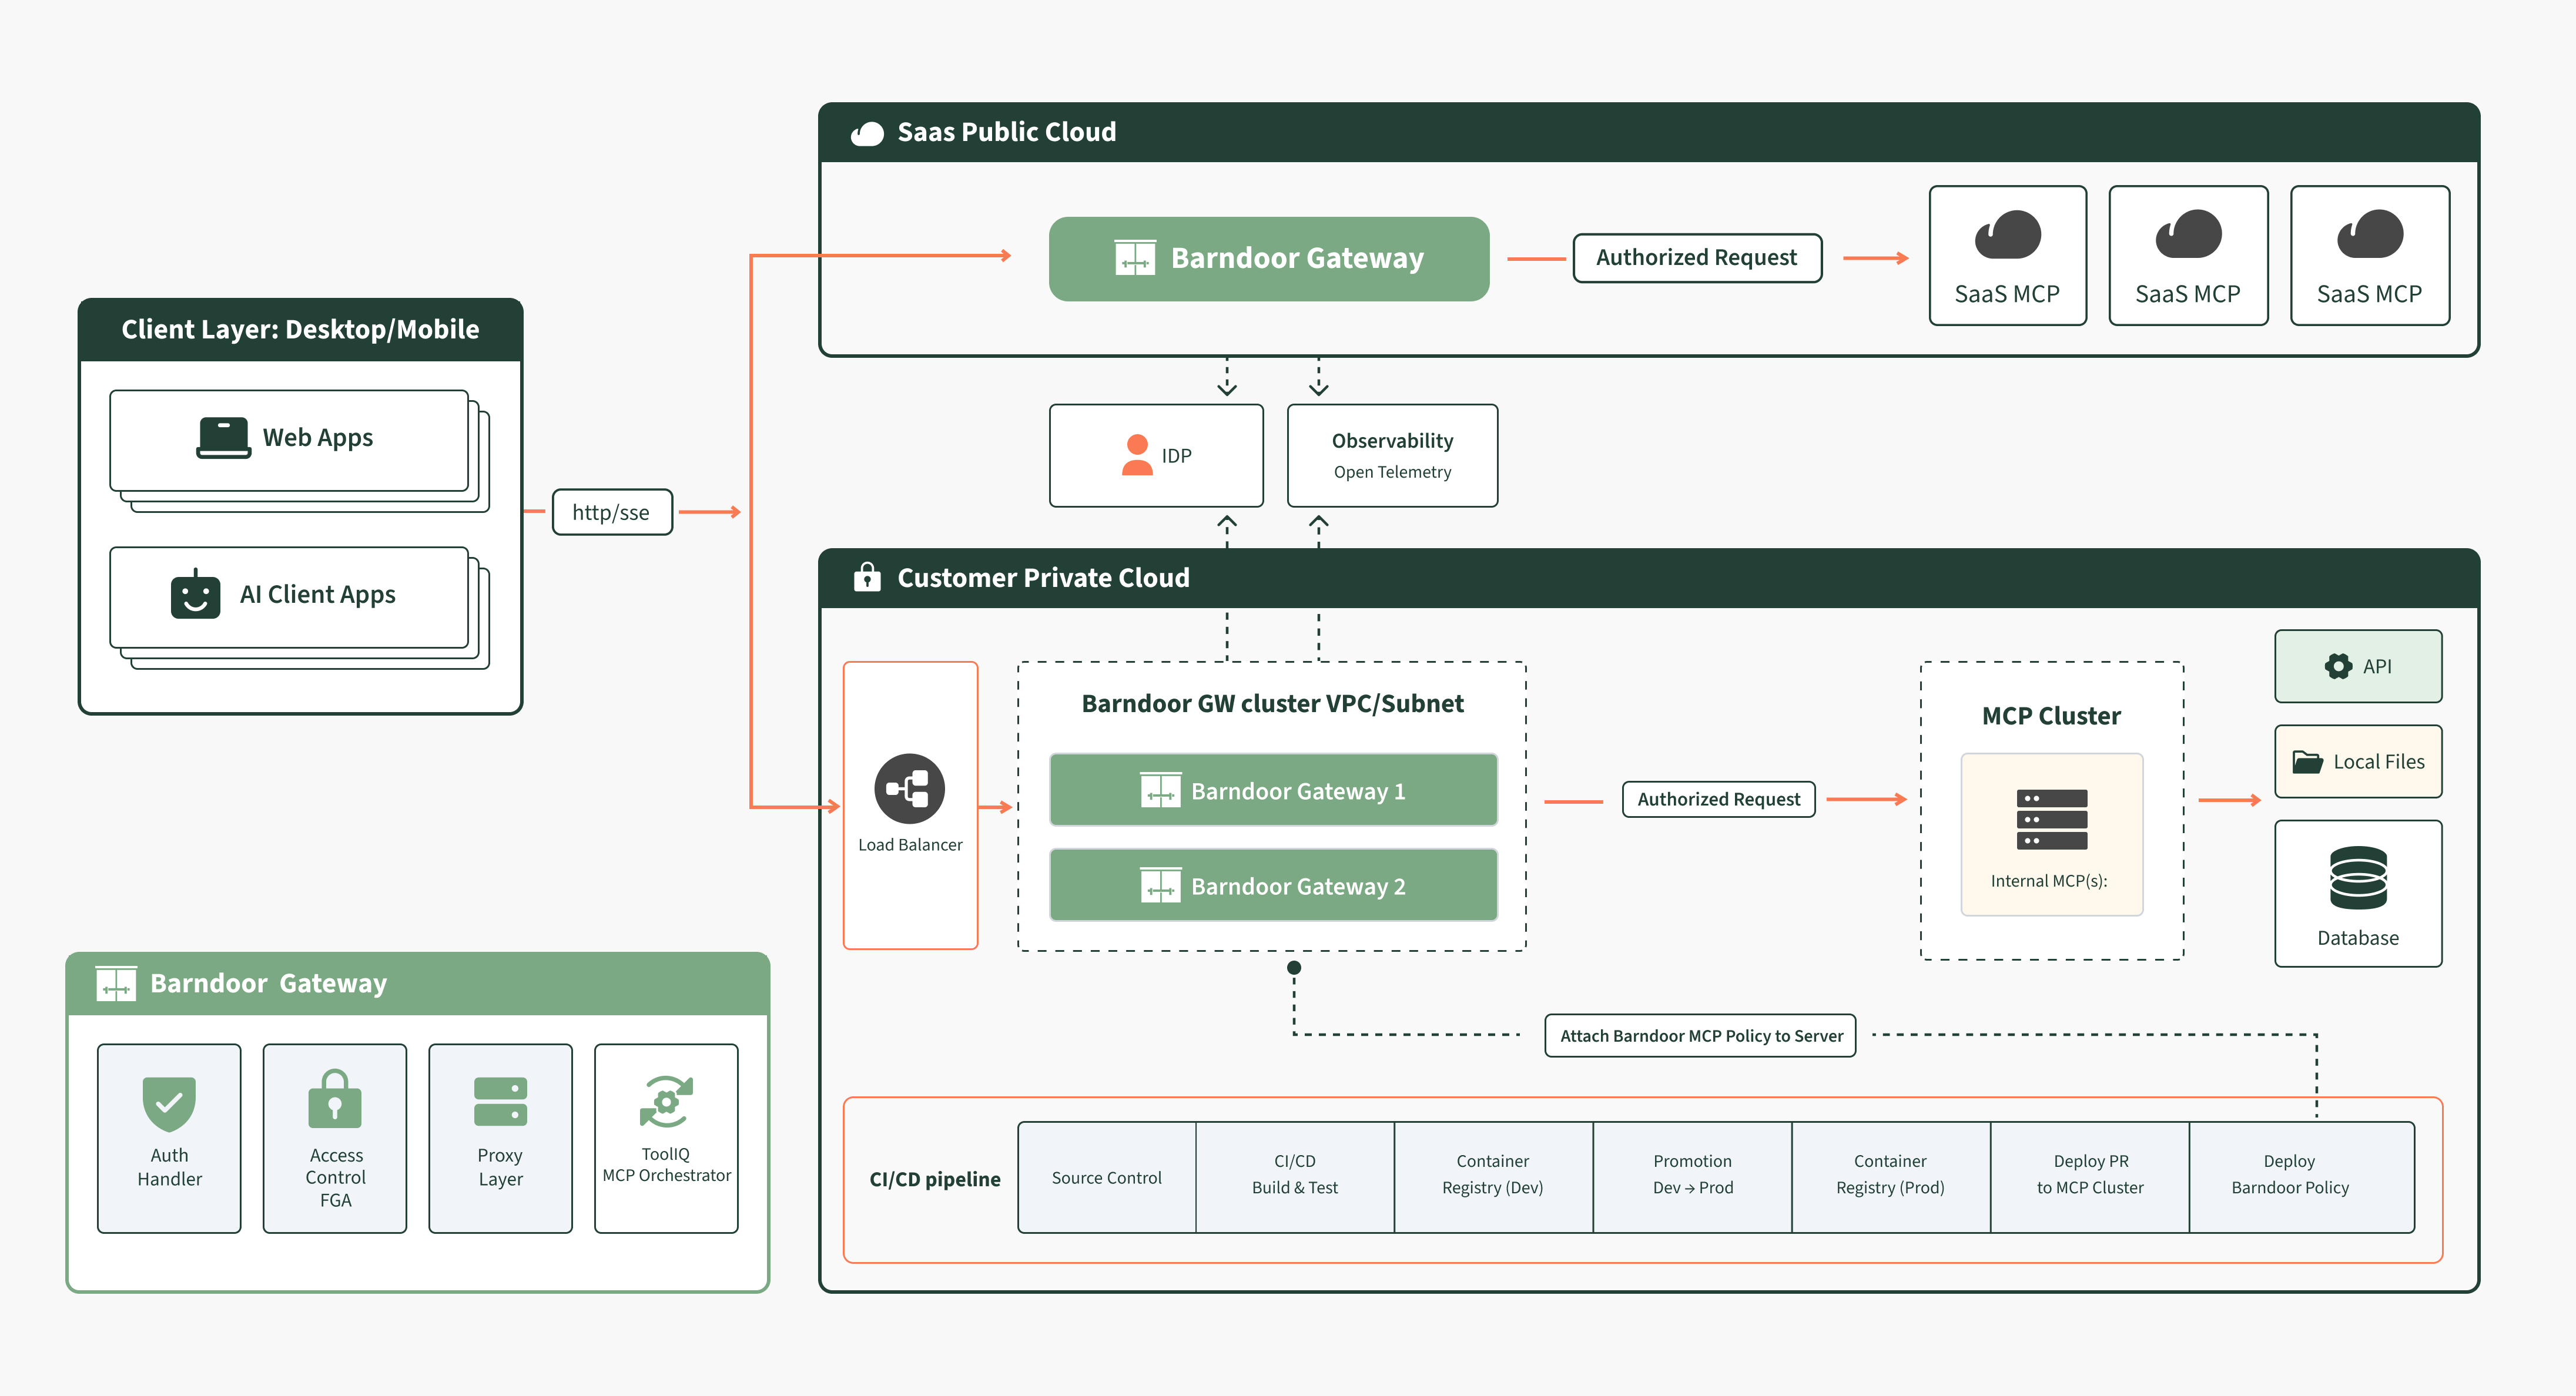
Task: Click the Barndoor Gateway 2 node
Action: [1273, 885]
